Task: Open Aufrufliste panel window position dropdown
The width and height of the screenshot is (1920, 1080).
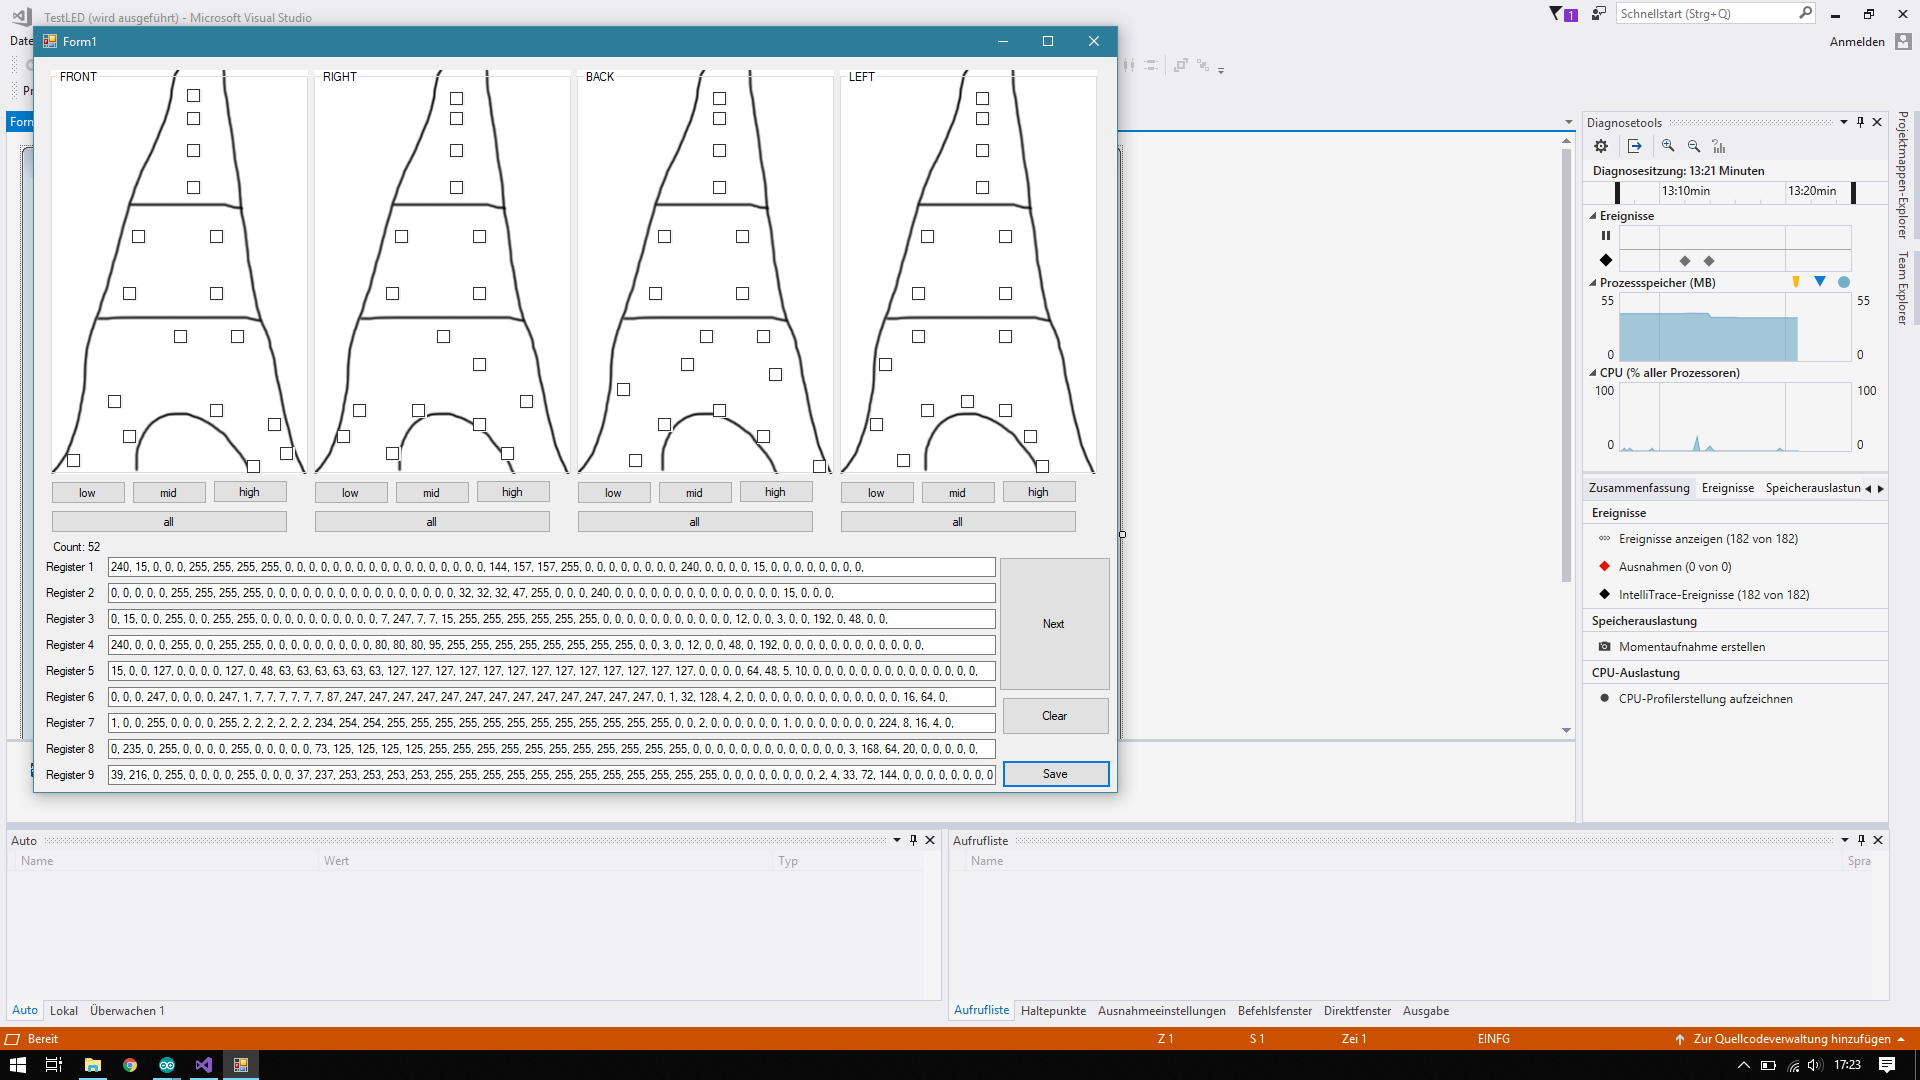Action: [x=1845, y=840]
